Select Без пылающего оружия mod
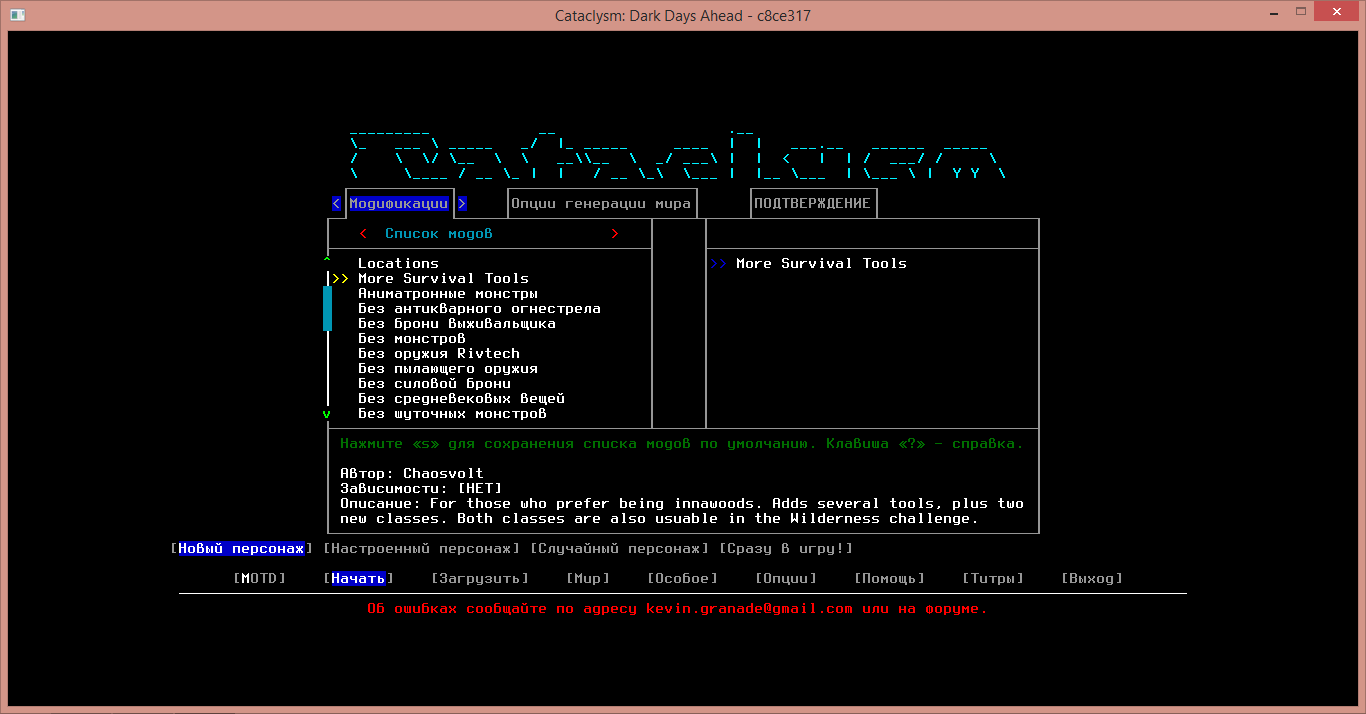Screen dimensions: 1366x714 click(448, 368)
